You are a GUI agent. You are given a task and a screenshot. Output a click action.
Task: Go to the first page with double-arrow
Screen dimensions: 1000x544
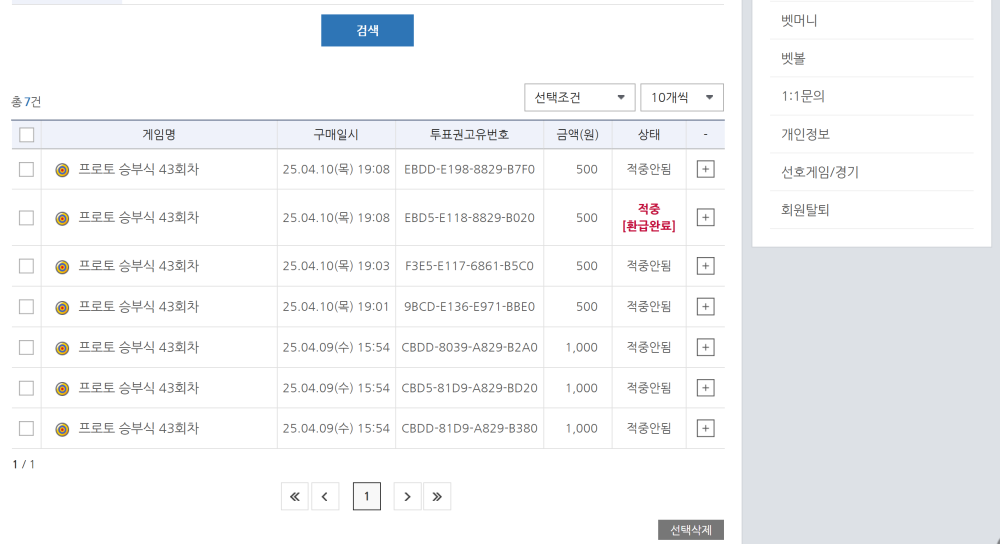pyautogui.click(x=295, y=496)
